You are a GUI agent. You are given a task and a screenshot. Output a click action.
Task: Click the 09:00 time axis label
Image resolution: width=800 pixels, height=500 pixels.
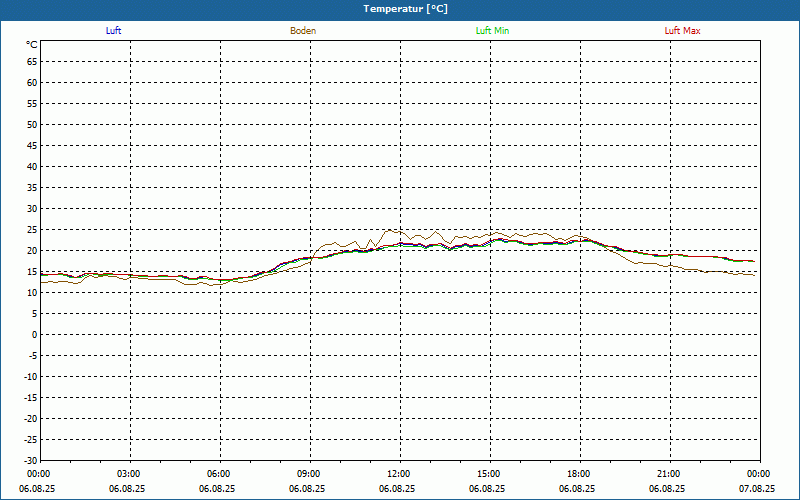(x=309, y=474)
